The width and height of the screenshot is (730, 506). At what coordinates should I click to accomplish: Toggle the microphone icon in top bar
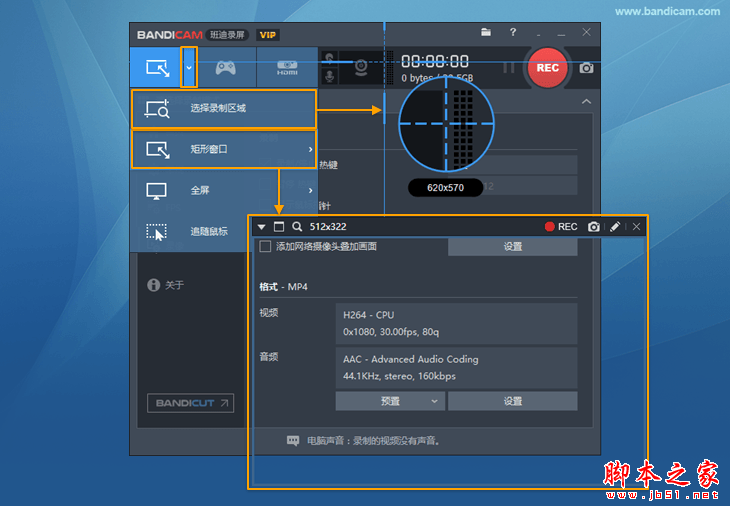tap(330, 76)
